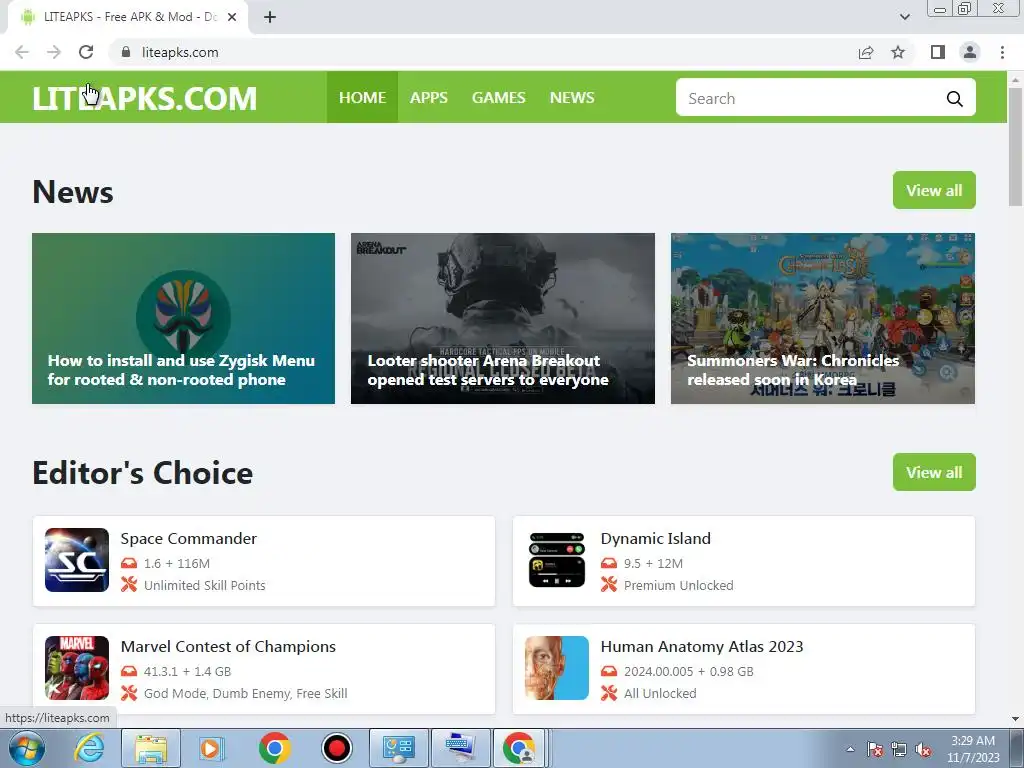Open the GAMES menu item

click(498, 97)
